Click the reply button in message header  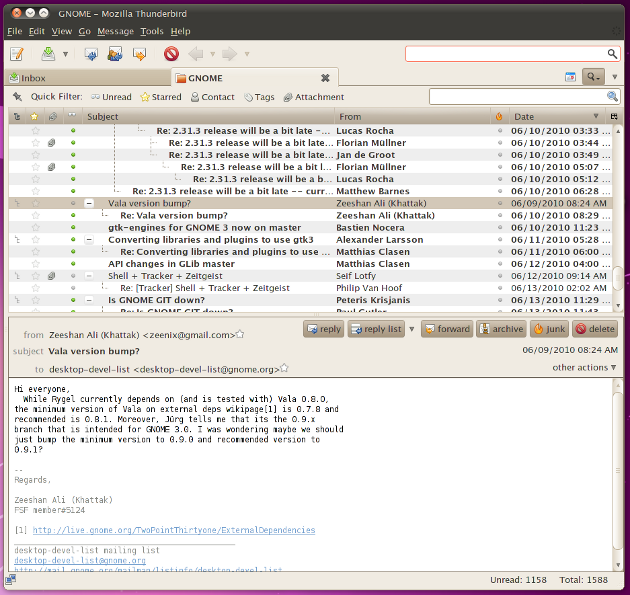323,329
